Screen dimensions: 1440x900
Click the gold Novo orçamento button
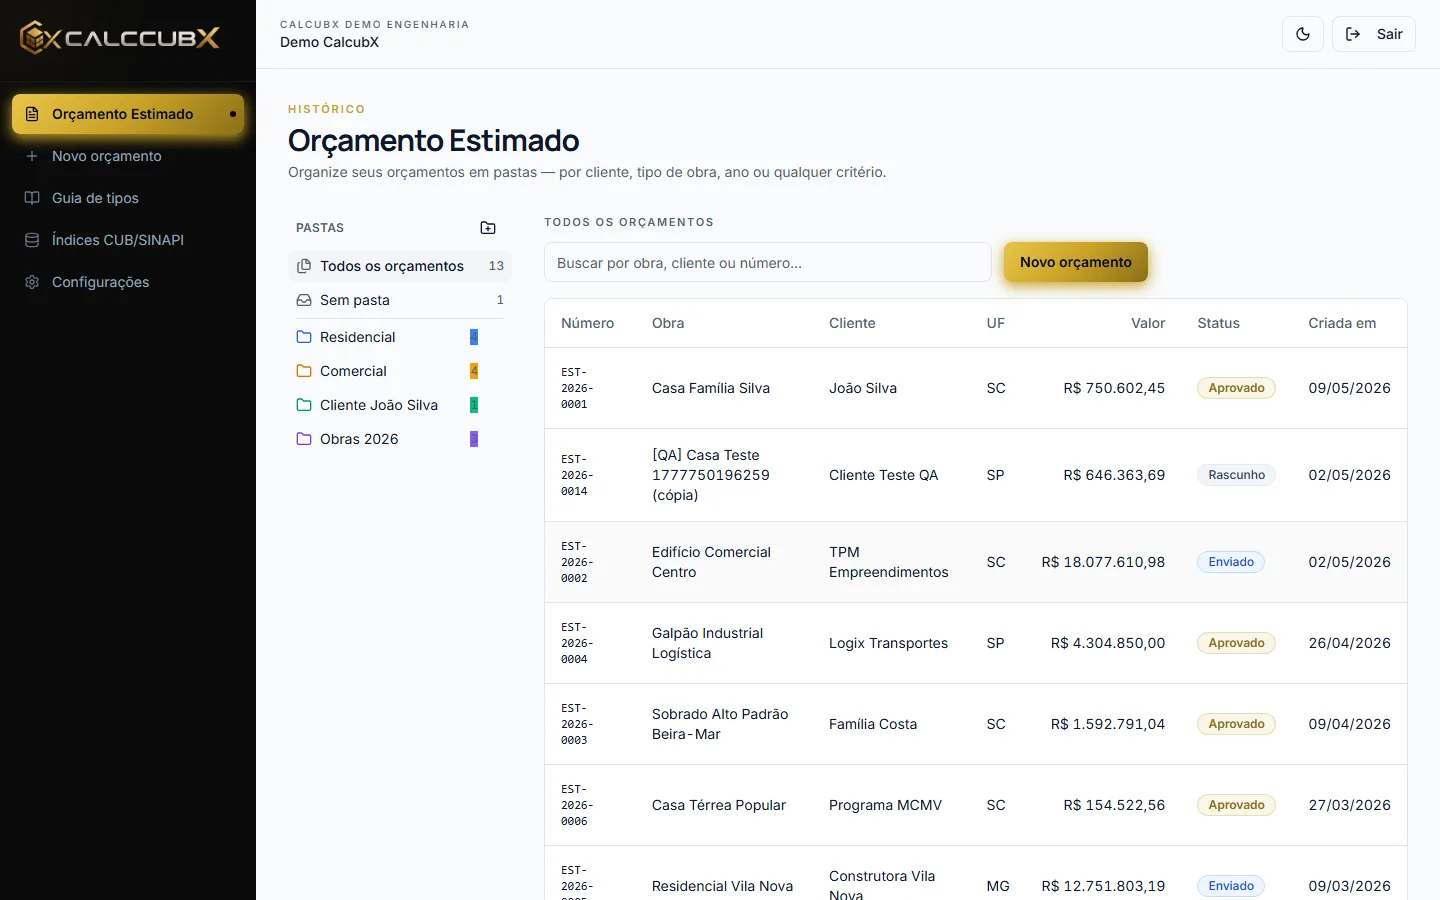click(x=1076, y=262)
